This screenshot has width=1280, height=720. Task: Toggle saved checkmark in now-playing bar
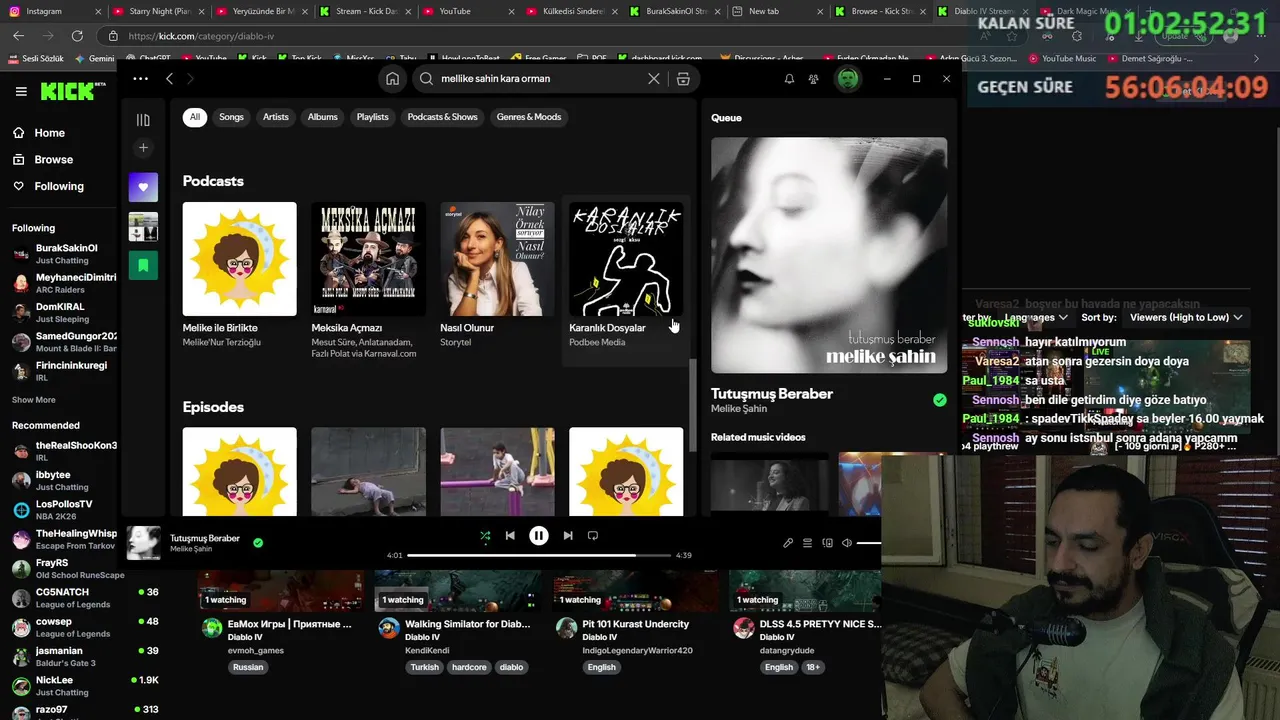(258, 543)
